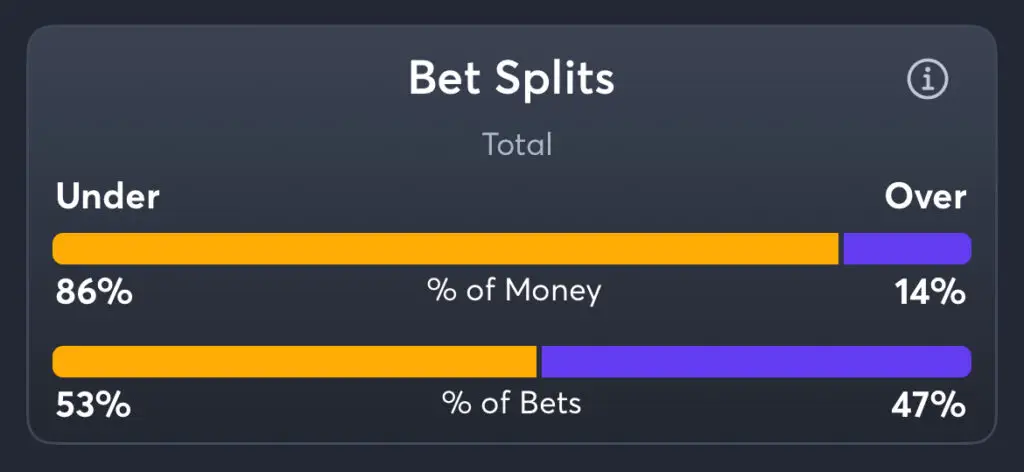Open the info icon beside Bet Splits
This screenshot has width=1024, height=472.
click(927, 79)
